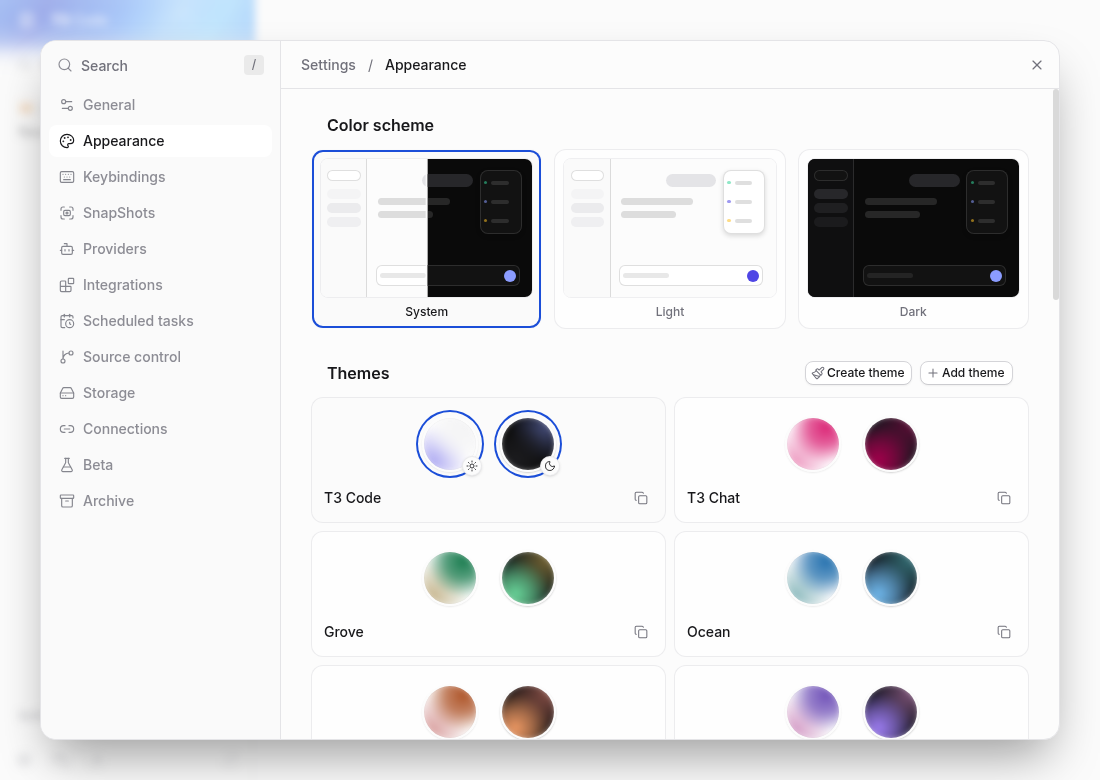Click the Storage drive icon
1100x780 pixels.
67,393
